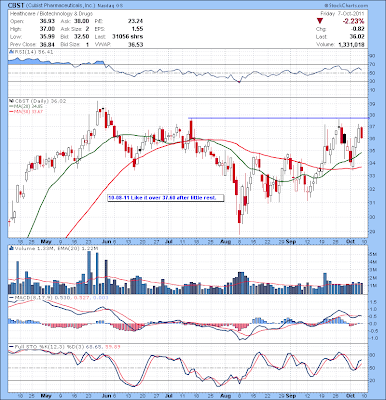The image size is (386, 400).
Task: Click the Bid value 32.50
Action: [81, 36]
